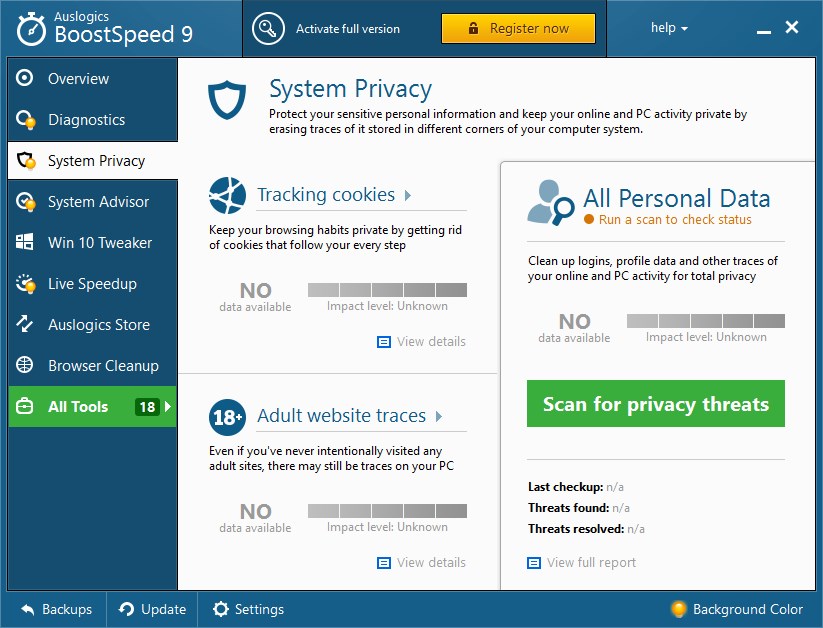Screen dimensions: 823x628
Task: Expand Adult website traces arrow
Action: [x=439, y=416]
